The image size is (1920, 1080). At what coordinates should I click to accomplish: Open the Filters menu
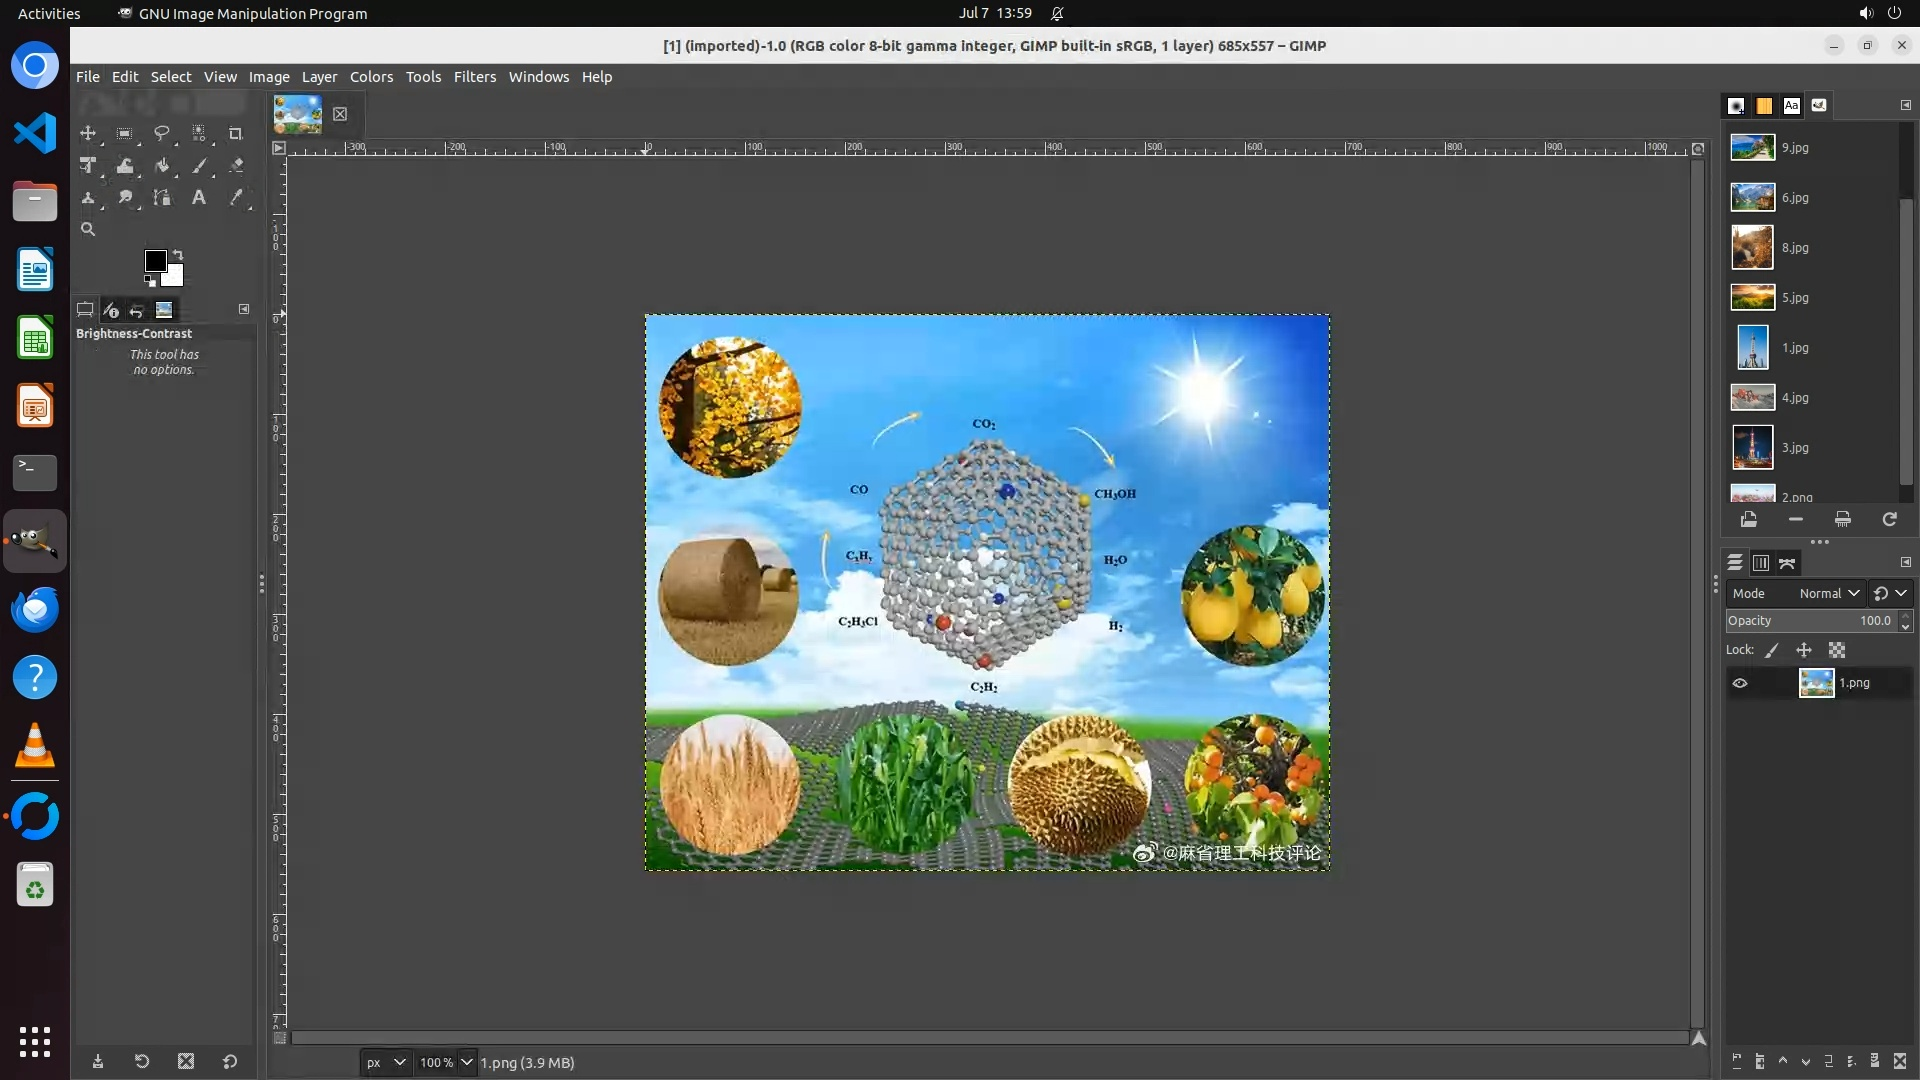tap(474, 77)
